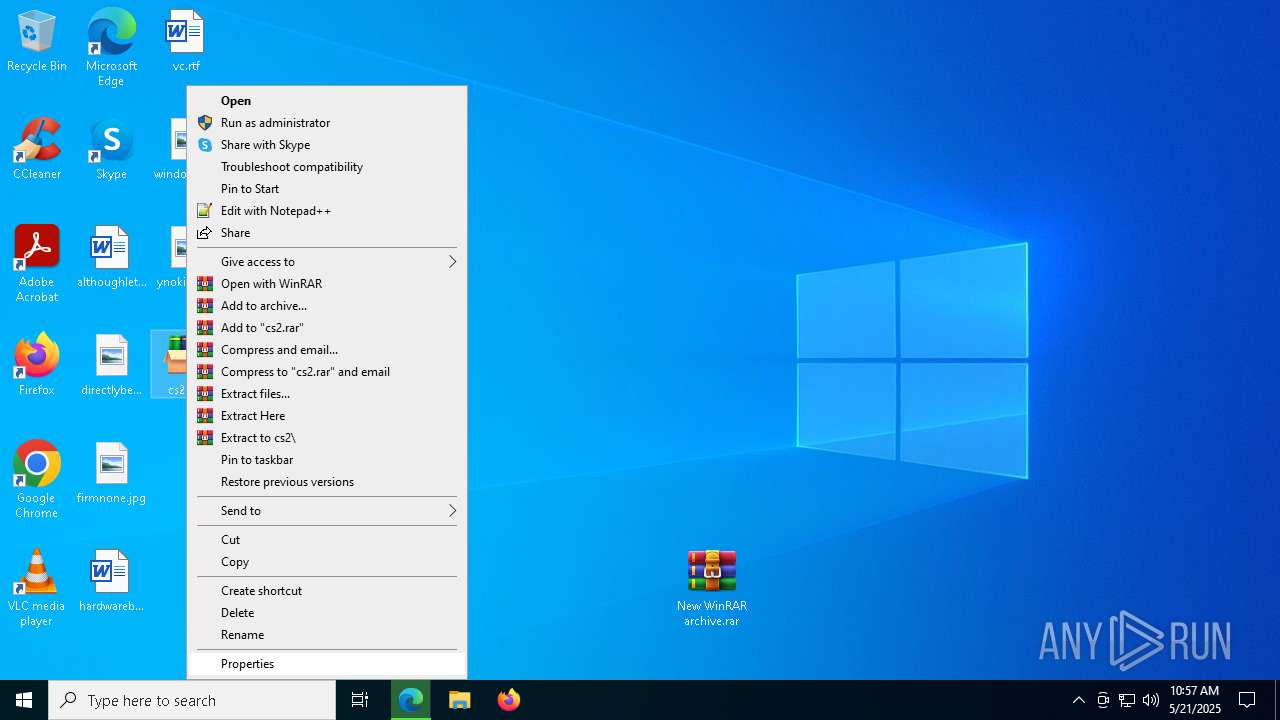Open Adobe Acrobat desktop shortcut
Viewport: 1280px width, 720px height.
(37, 264)
